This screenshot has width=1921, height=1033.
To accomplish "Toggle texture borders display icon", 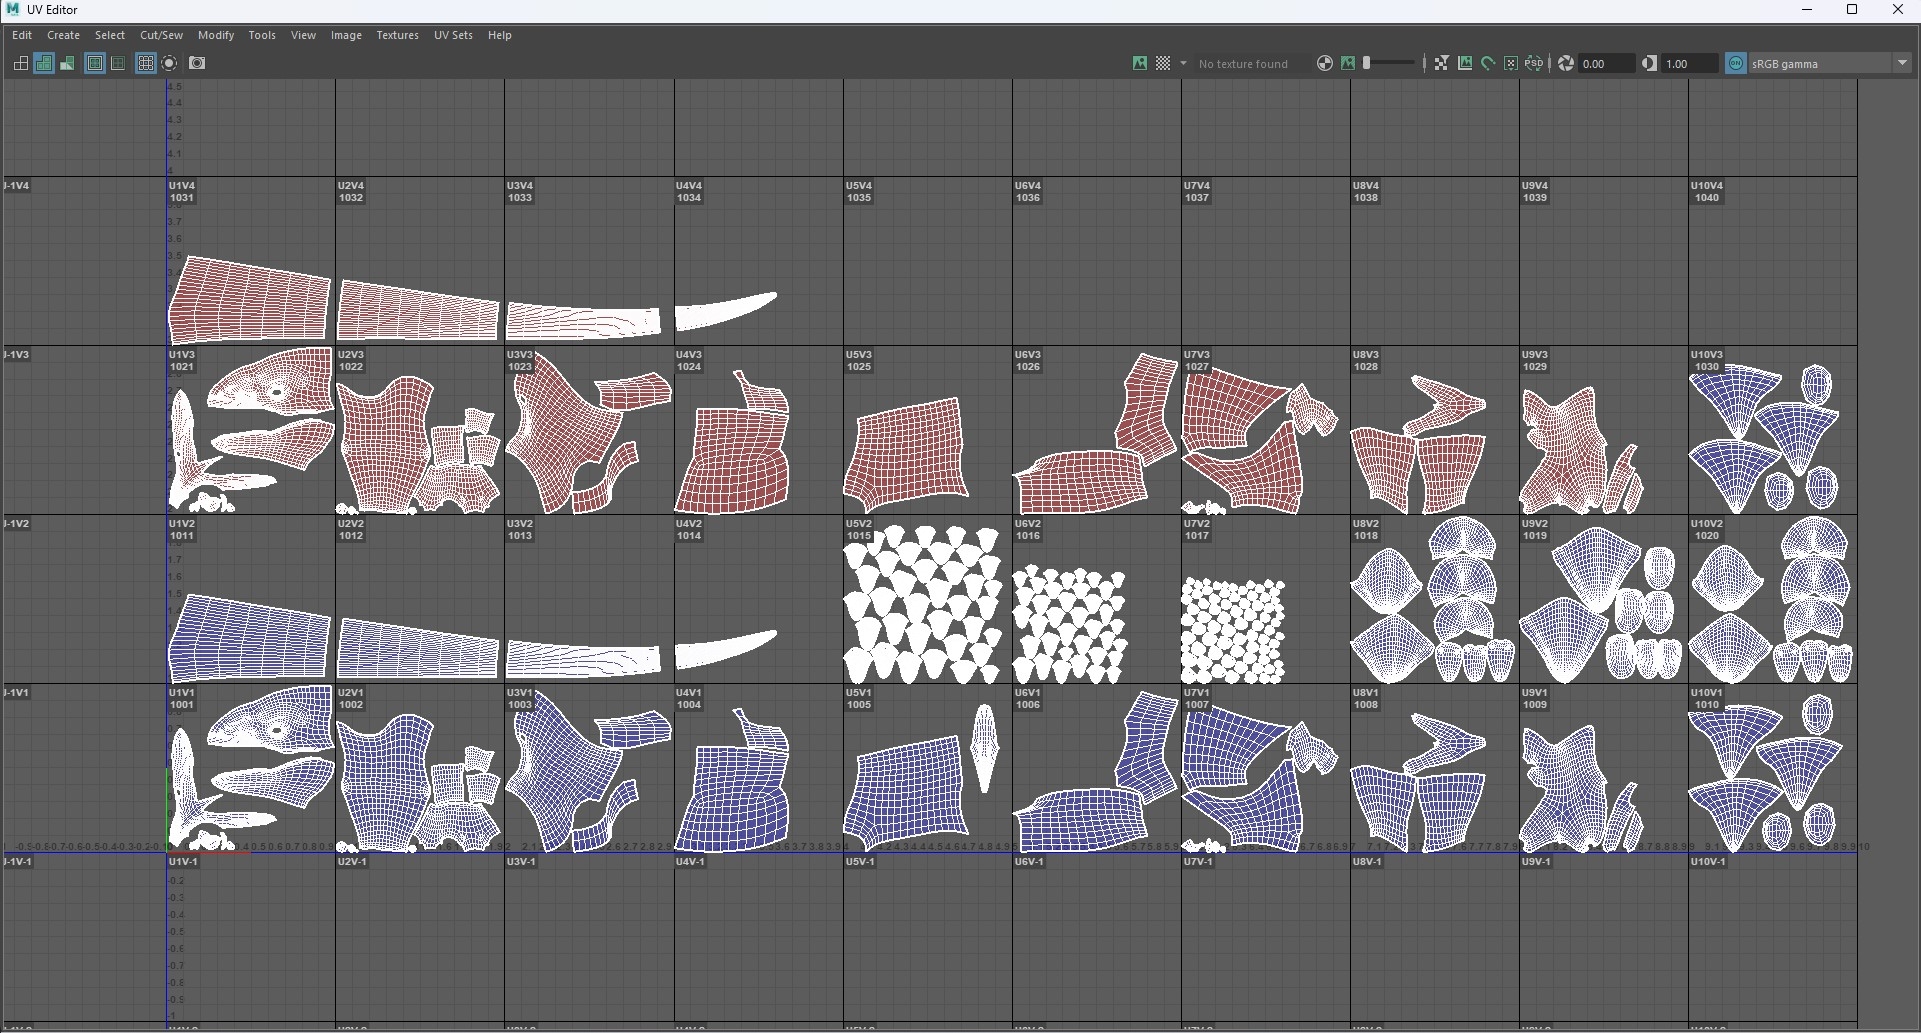I will [95, 63].
